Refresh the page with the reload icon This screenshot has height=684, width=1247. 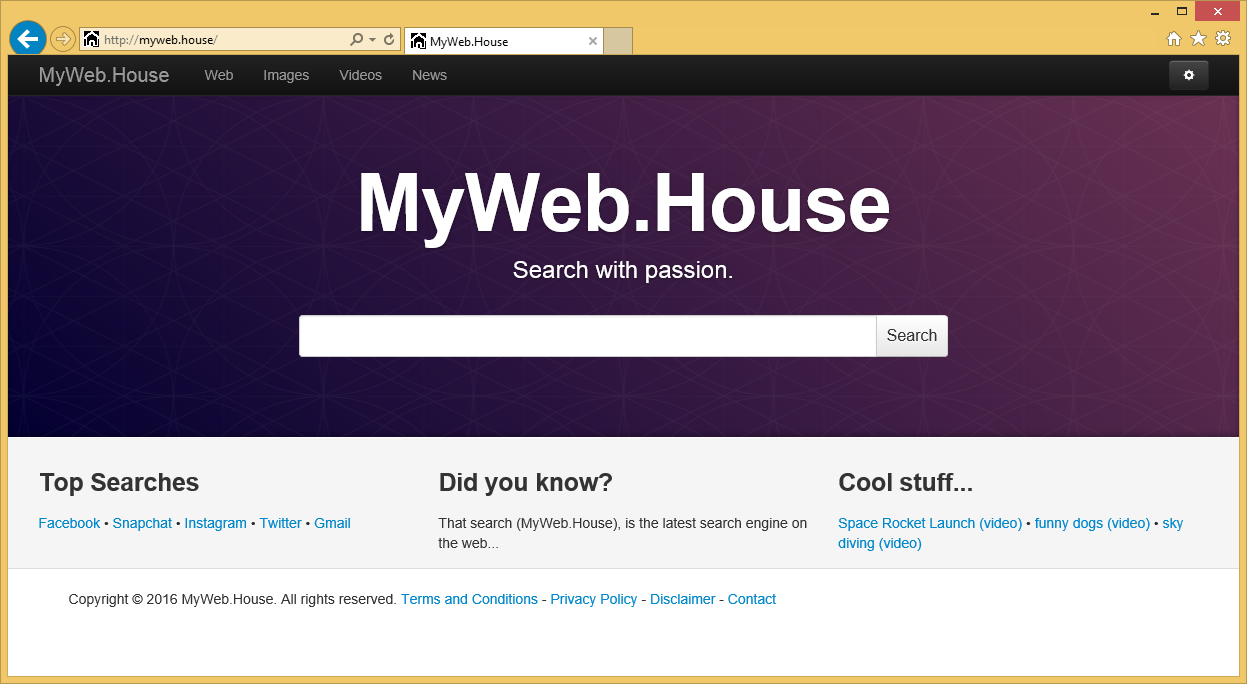[x=388, y=40]
